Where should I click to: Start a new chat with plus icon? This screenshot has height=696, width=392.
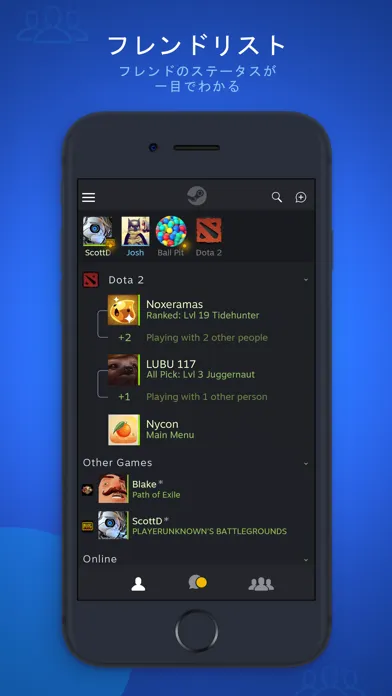click(301, 198)
